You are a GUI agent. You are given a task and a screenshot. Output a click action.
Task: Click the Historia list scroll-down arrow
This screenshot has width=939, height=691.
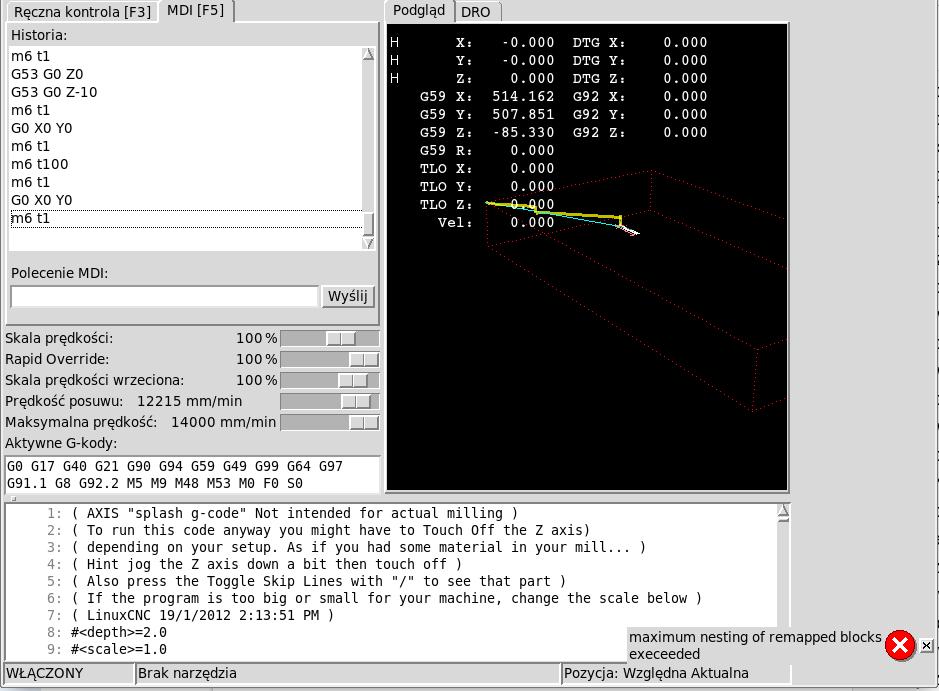[x=368, y=243]
